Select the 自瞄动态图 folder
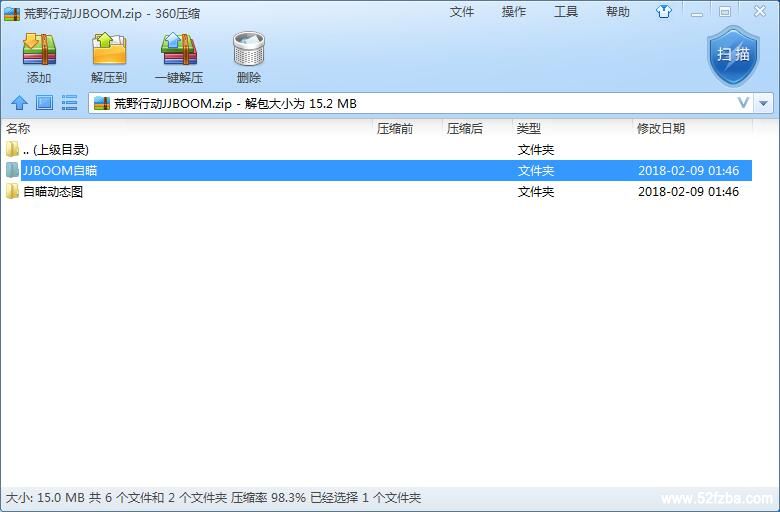The height and width of the screenshot is (512, 780). pos(53,192)
